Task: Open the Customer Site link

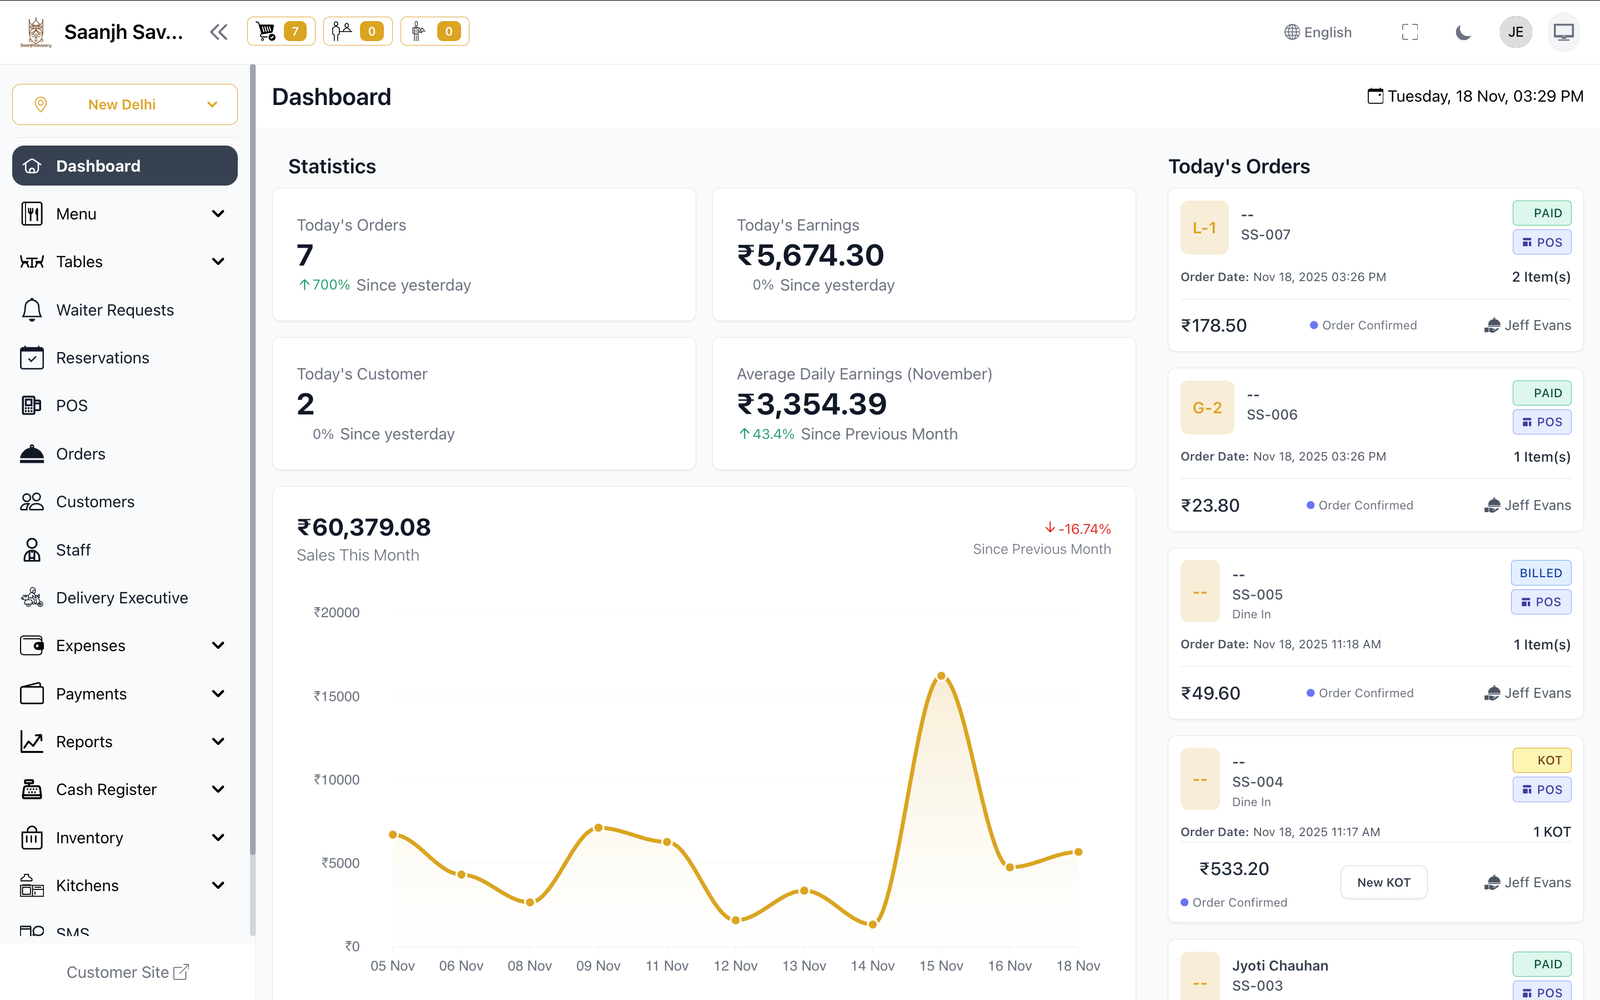Action: point(128,971)
